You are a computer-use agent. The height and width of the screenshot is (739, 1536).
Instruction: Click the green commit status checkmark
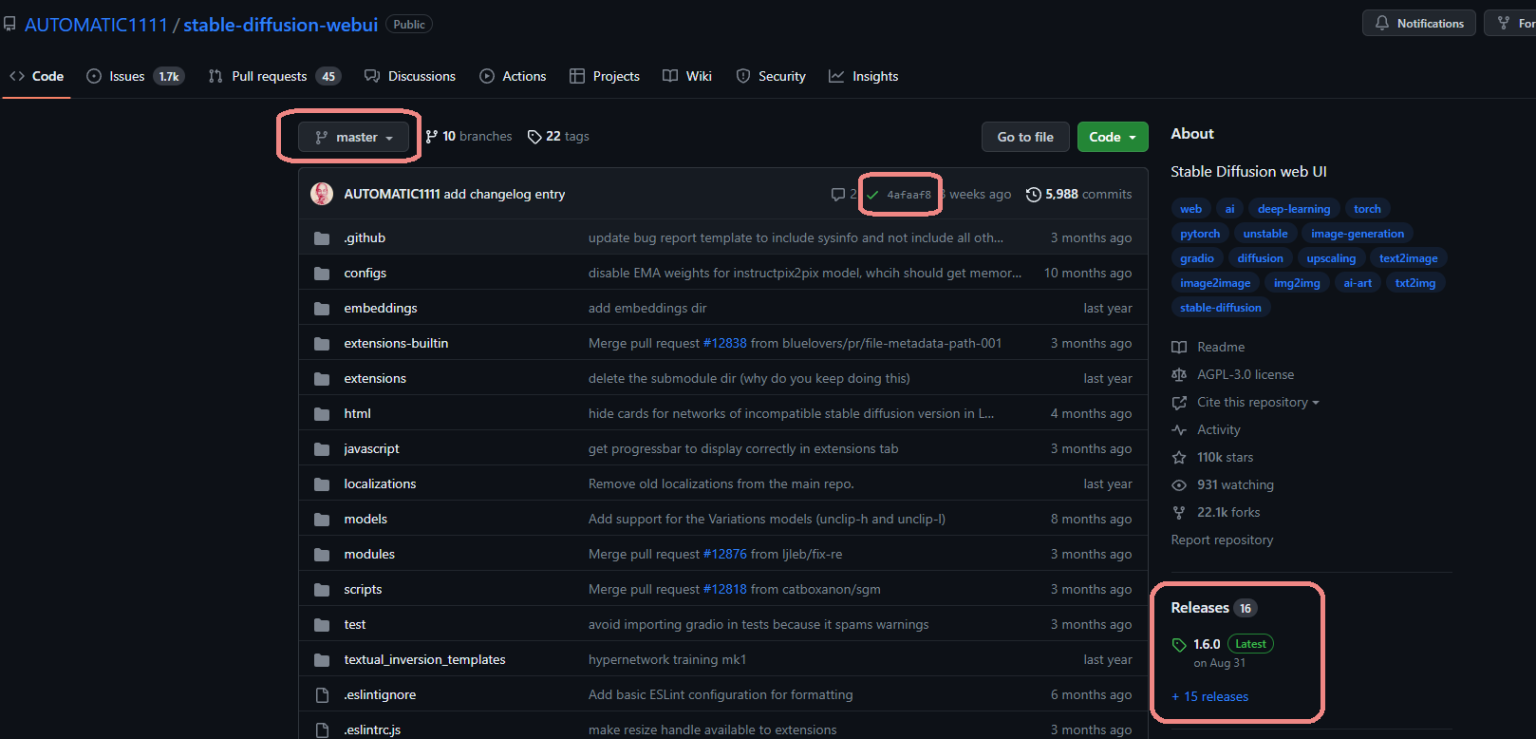point(872,195)
